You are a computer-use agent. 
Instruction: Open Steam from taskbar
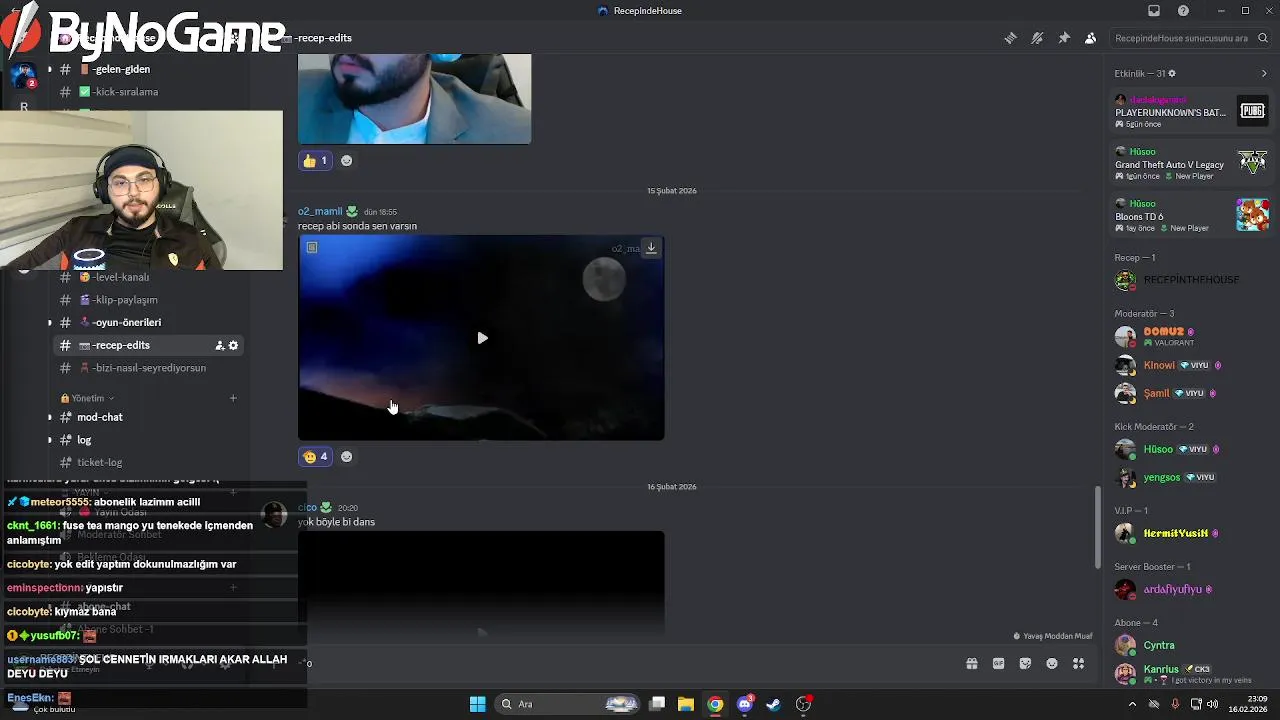pos(773,704)
